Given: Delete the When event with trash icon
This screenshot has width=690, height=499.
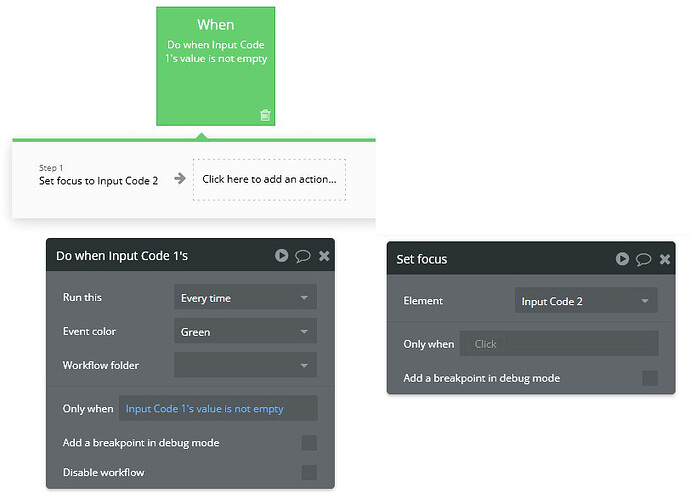Looking at the screenshot, I should [x=265, y=115].
